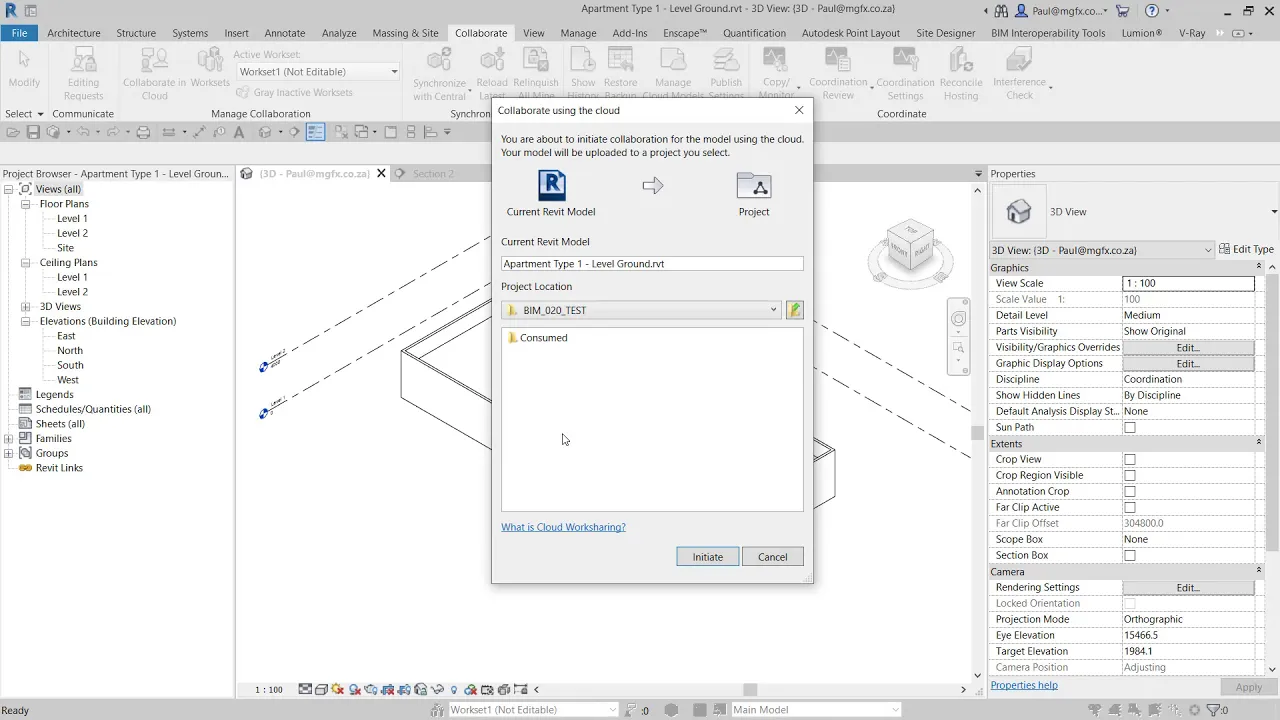Click the Collaborate in Cloud ribbon icon
Screen dimensions: 1280x720
click(x=154, y=74)
